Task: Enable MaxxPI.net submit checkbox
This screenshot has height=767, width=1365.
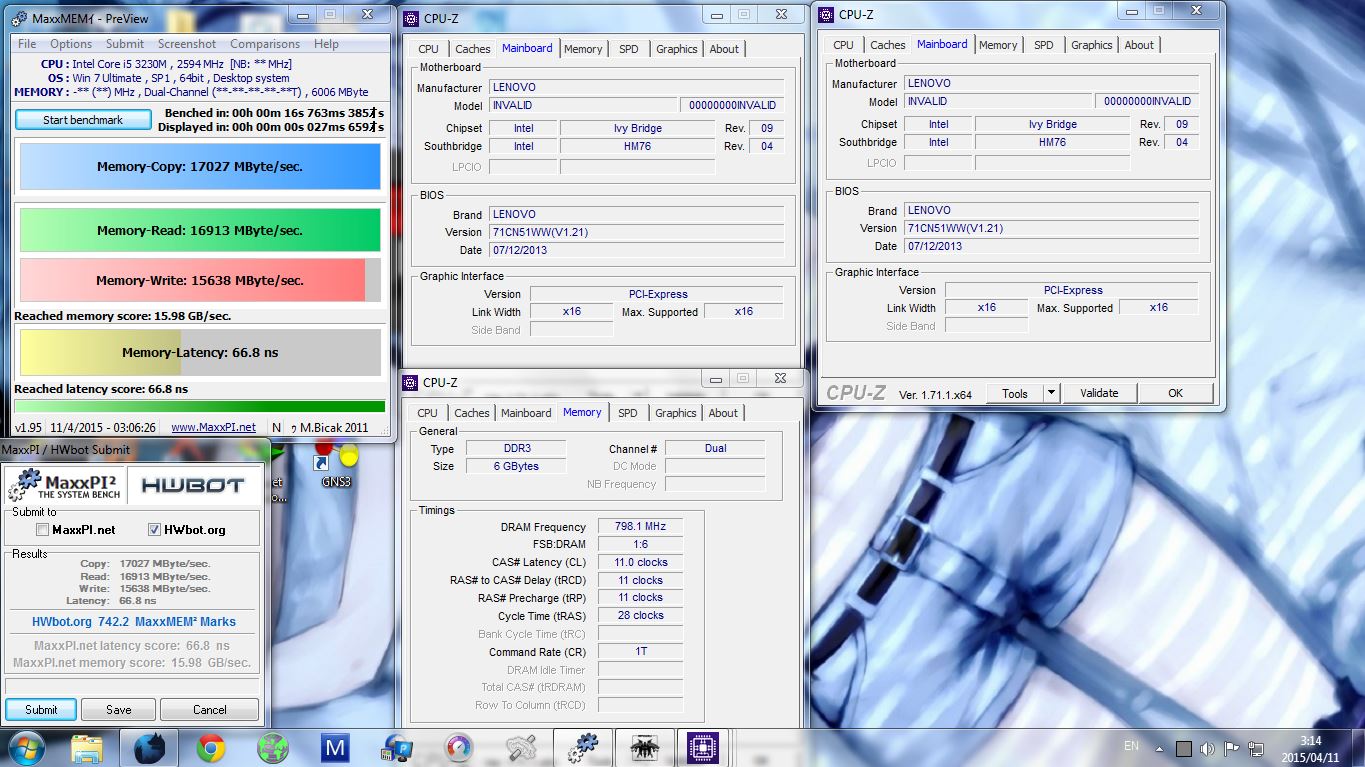Action: (42, 530)
